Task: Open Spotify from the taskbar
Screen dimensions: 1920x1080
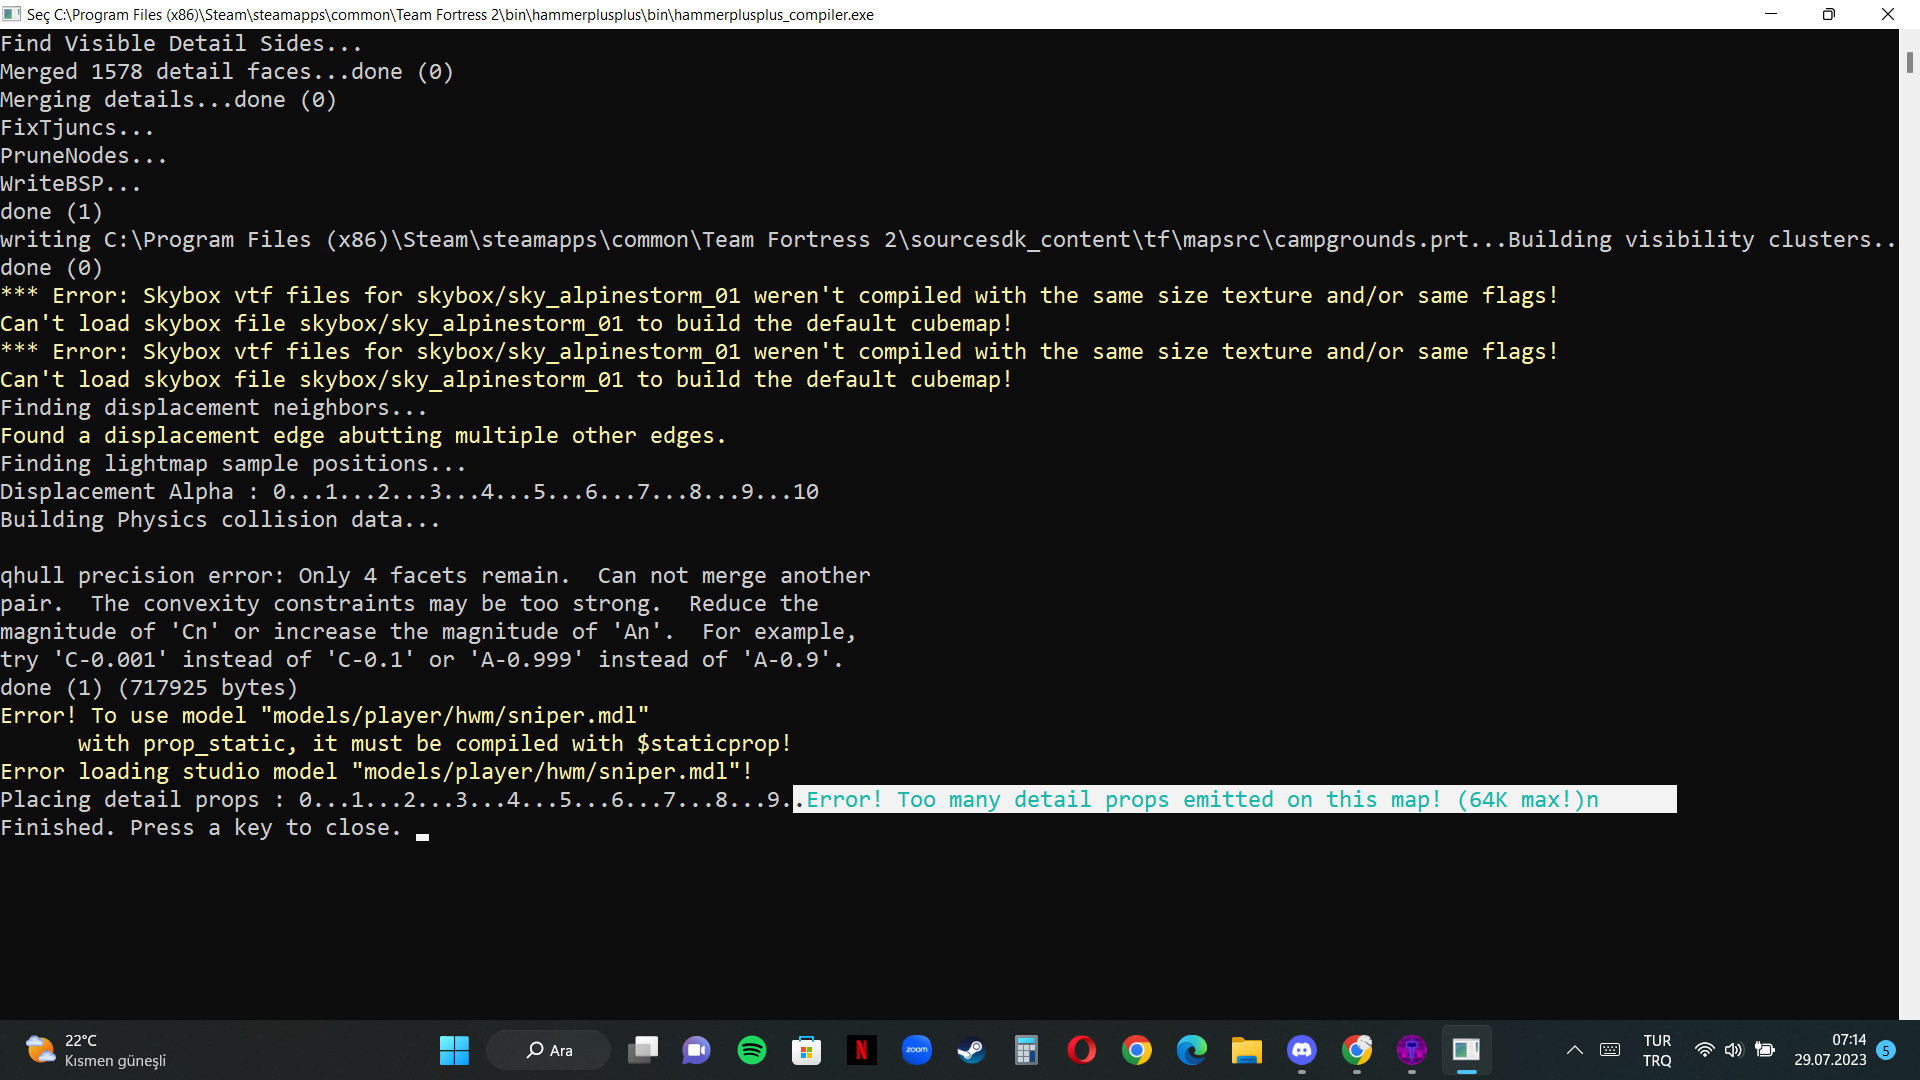Action: coord(752,1050)
